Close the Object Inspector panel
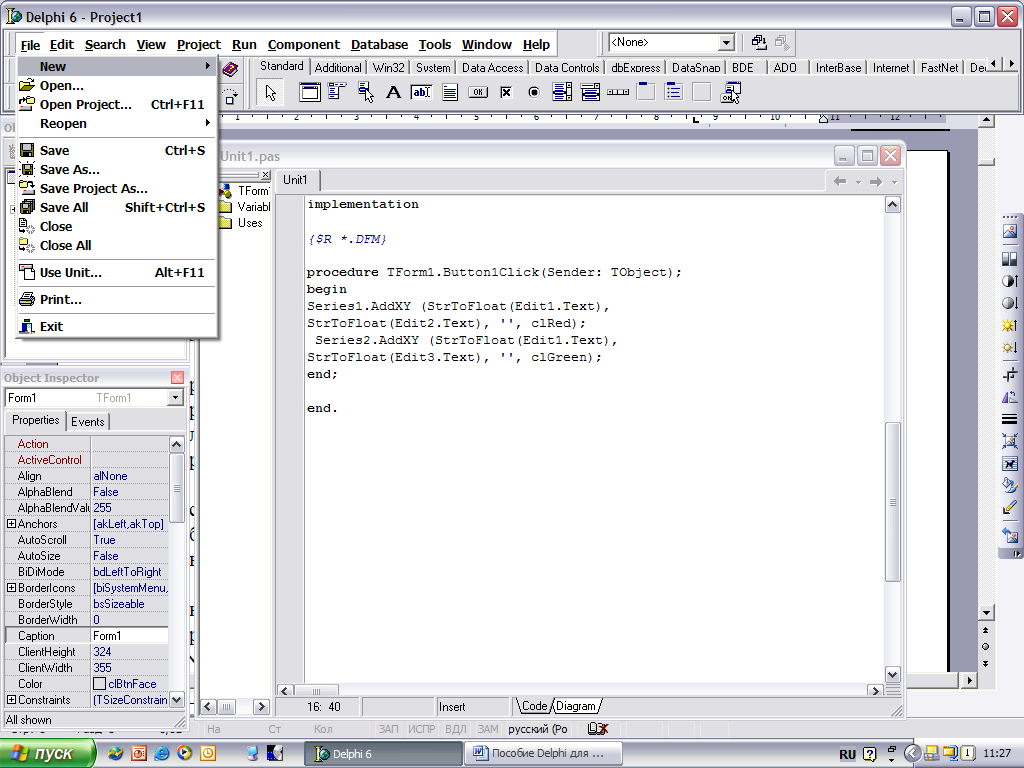This screenshot has height=768, width=1024. click(177, 377)
